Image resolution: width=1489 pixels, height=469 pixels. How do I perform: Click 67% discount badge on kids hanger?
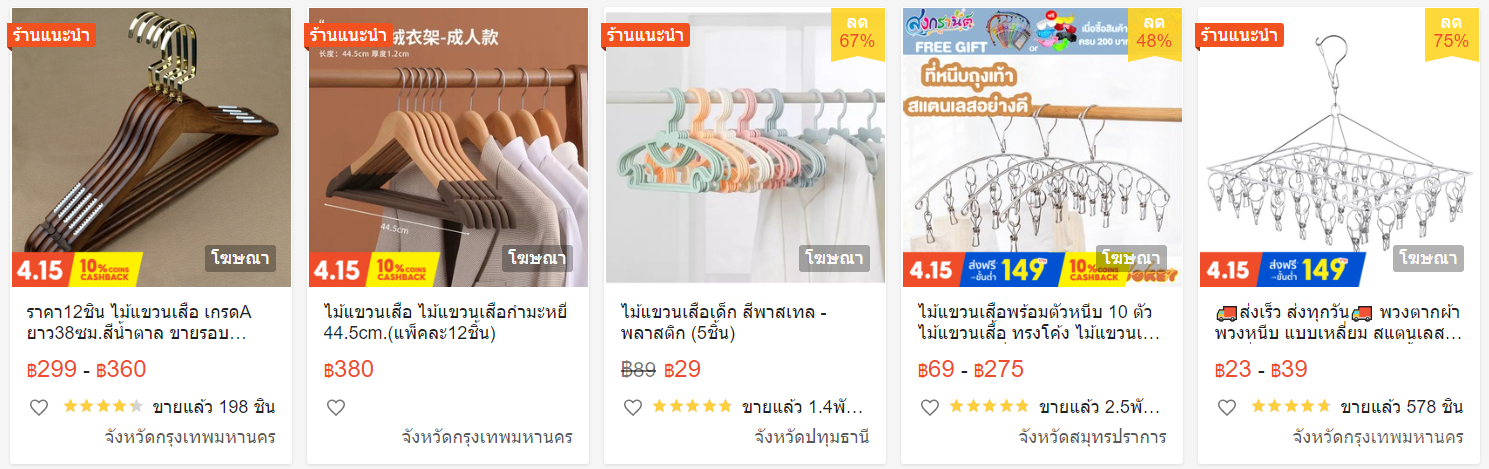857,32
